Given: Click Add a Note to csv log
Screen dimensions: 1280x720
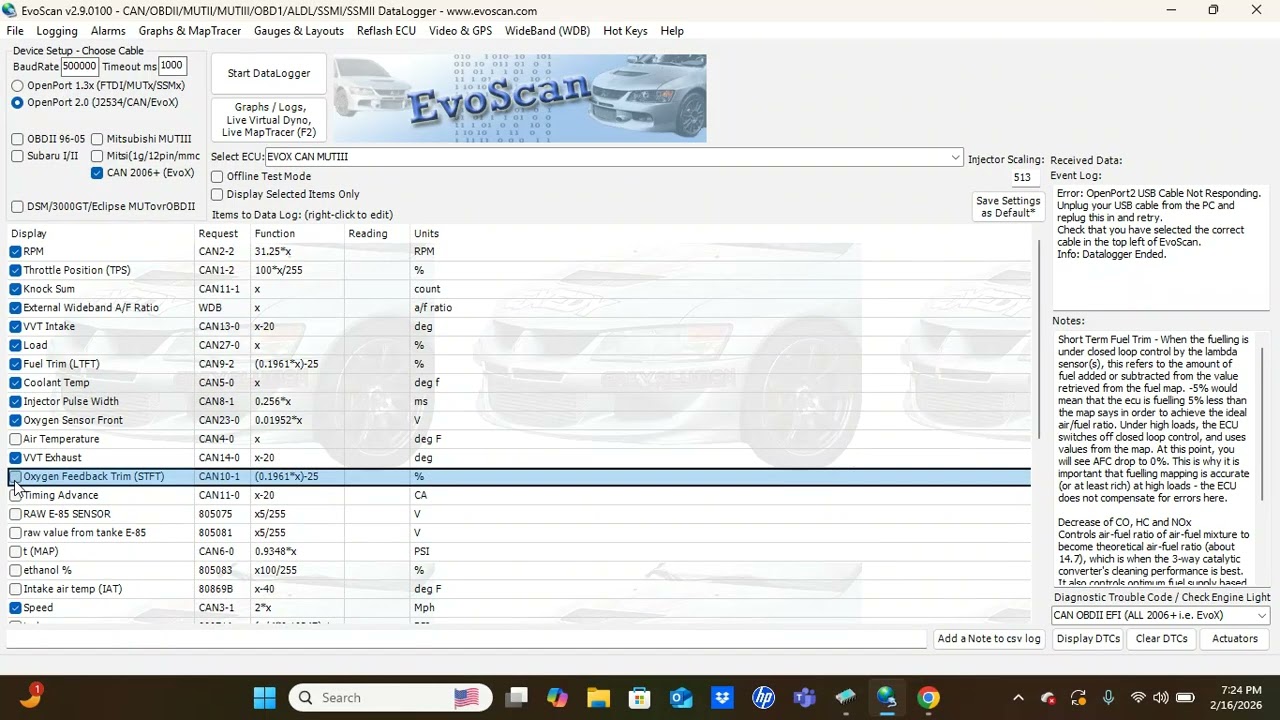Looking at the screenshot, I should tap(989, 639).
